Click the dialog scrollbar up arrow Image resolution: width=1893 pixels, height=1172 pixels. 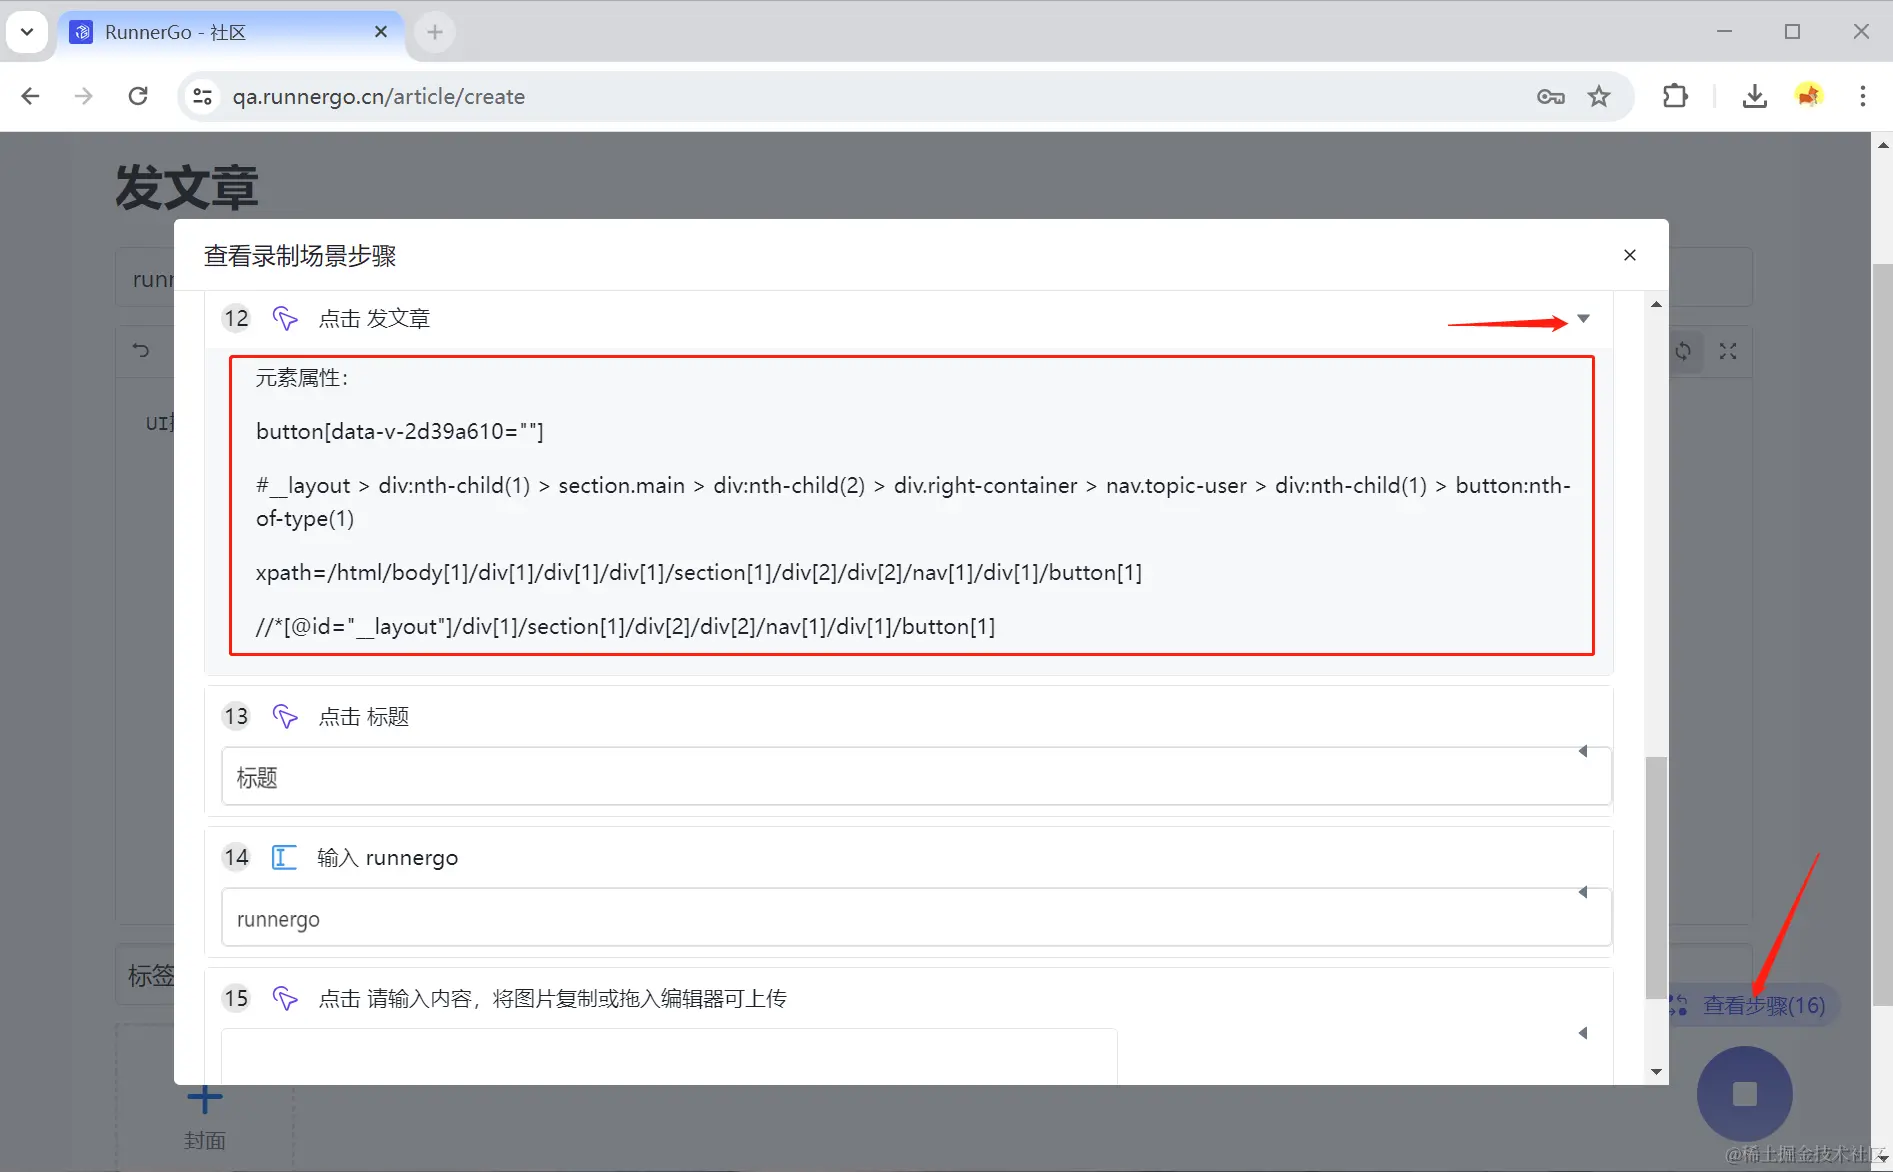[x=1657, y=304]
